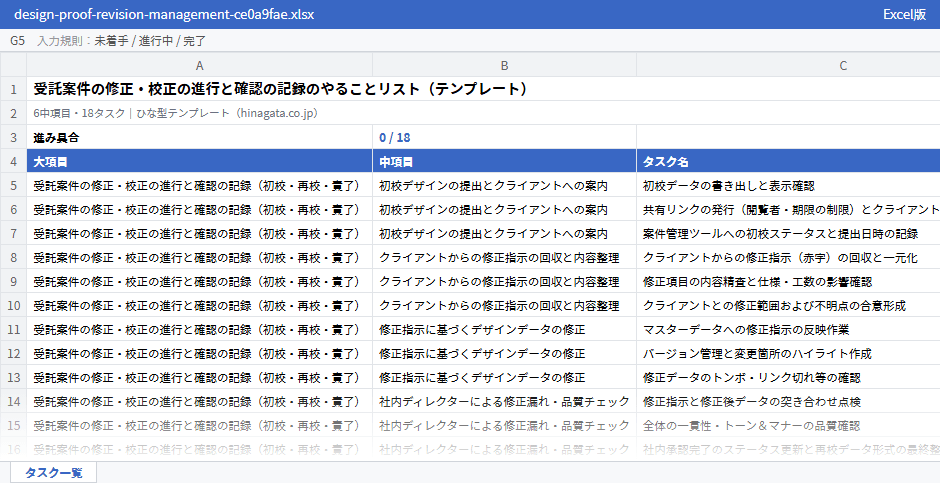Click row 8's クライアントからの修正指示の回収と内容整理 cell
The image size is (940, 483).
[504, 258]
